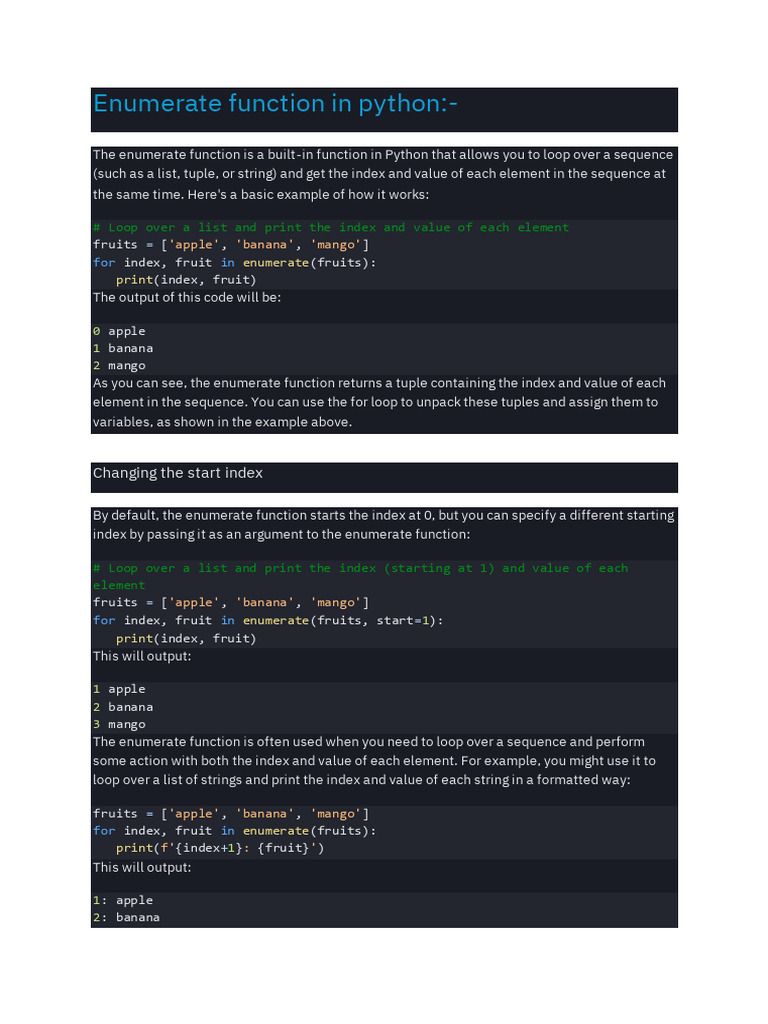Click the '1: apple' output line
The image size is (768, 1024).
click(x=123, y=900)
